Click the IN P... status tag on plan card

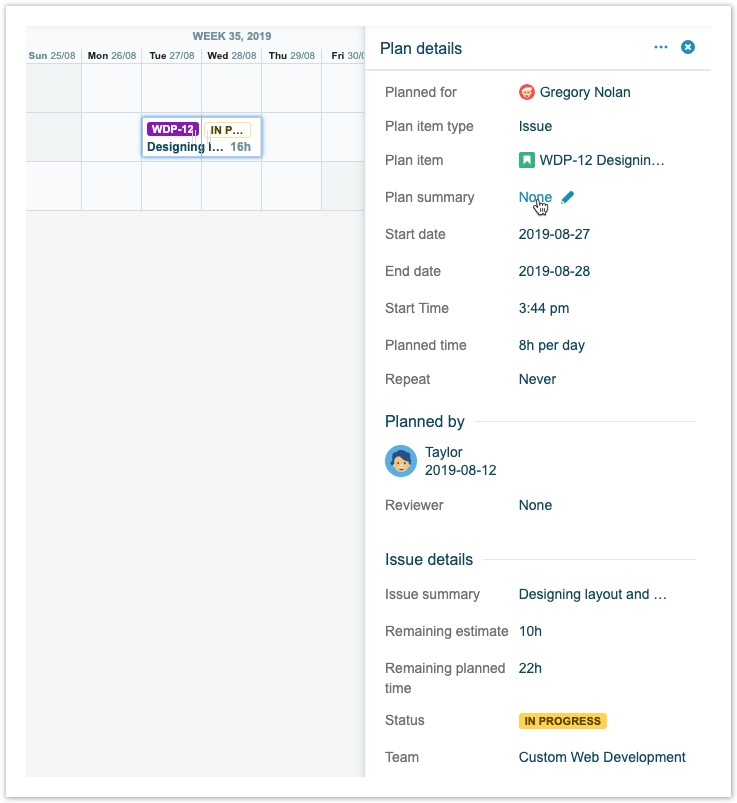pos(227,130)
